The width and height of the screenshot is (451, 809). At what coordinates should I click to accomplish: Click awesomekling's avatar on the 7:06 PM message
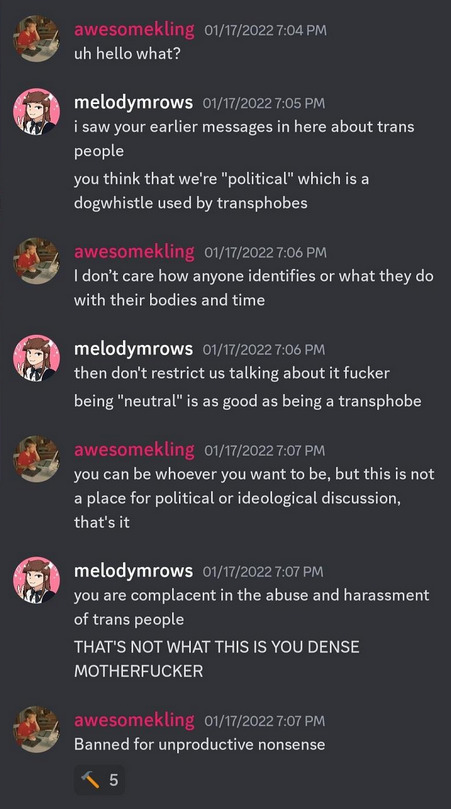coord(36,261)
